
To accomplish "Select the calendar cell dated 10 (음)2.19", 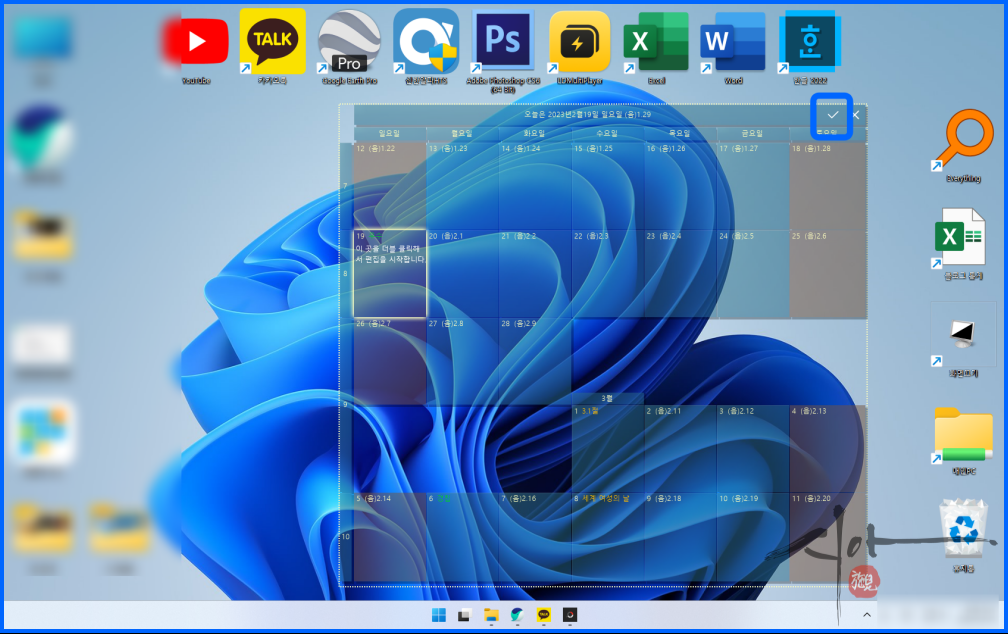I will coord(753,537).
